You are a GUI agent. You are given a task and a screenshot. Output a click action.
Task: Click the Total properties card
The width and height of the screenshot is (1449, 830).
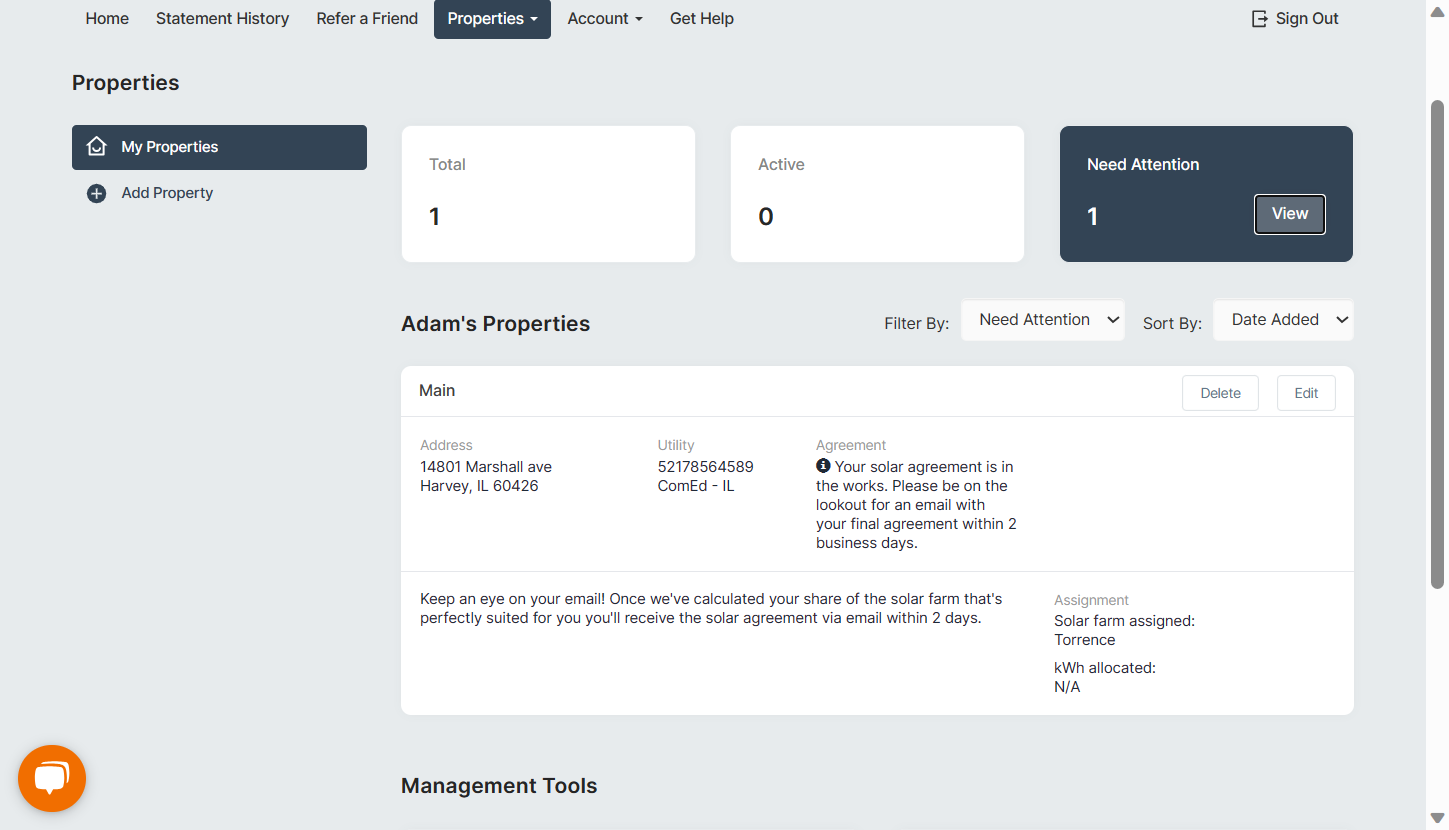pyautogui.click(x=548, y=194)
